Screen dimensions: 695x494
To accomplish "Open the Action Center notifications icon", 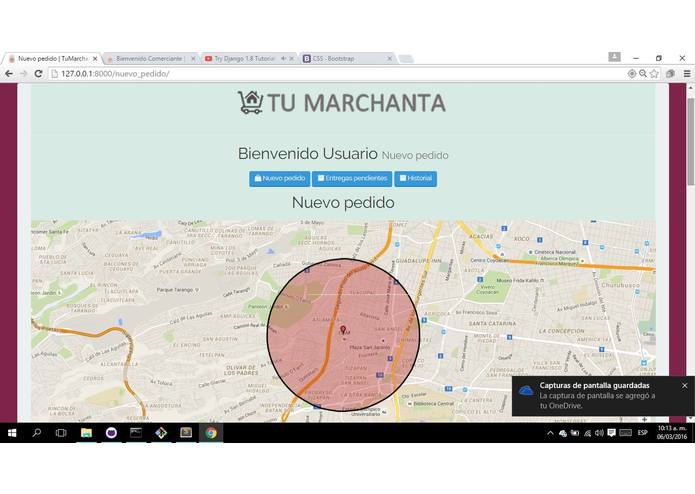I will click(611, 433).
